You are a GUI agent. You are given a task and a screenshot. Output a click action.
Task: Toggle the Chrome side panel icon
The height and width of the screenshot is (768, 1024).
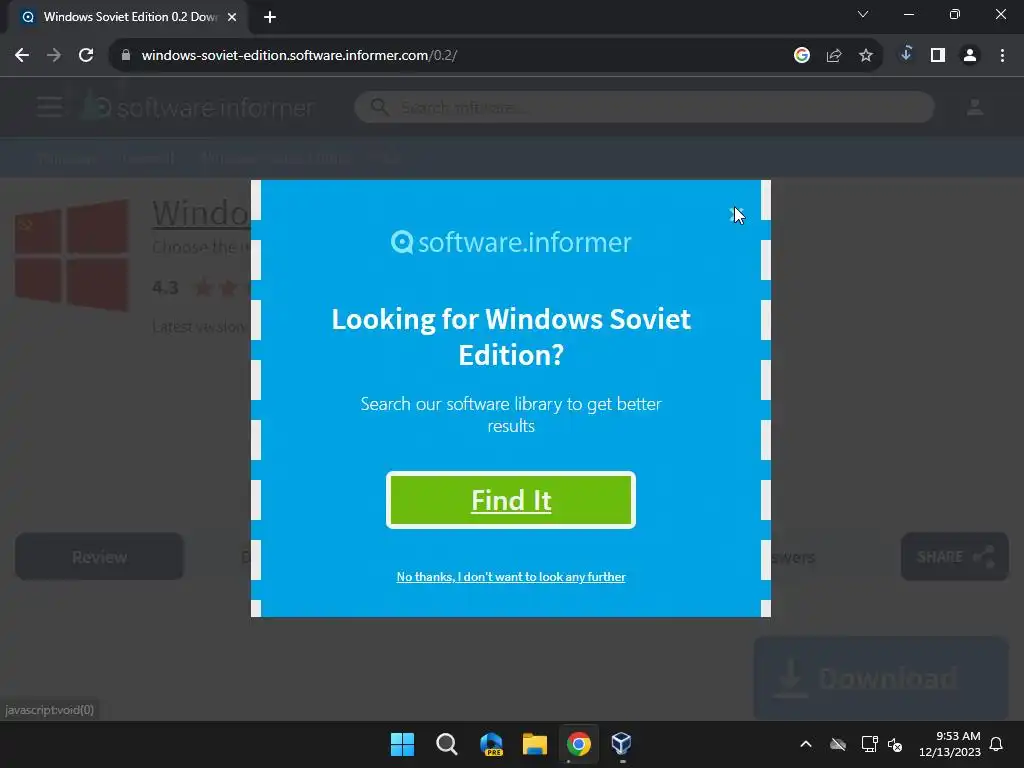pos(938,56)
